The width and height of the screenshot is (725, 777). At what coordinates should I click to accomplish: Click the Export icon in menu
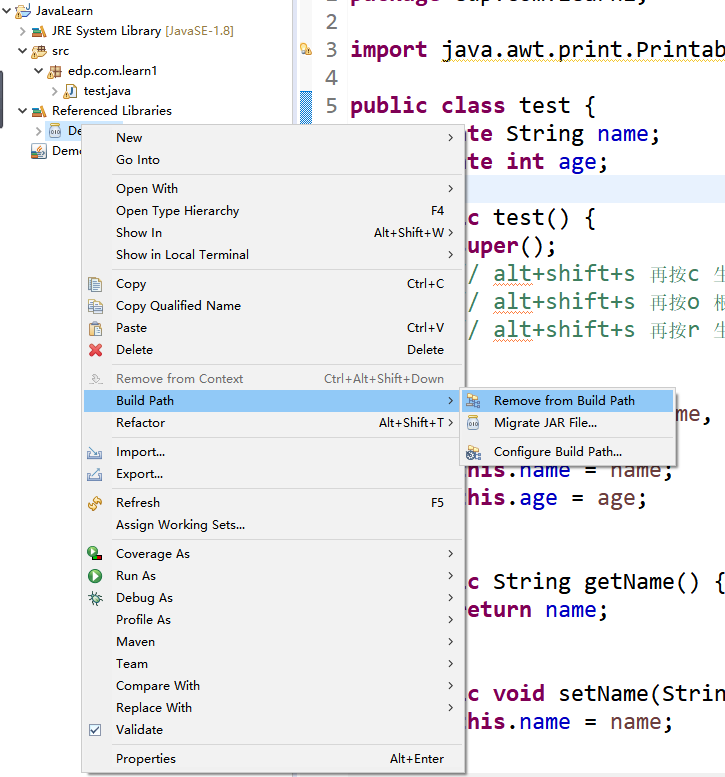[x=95, y=474]
